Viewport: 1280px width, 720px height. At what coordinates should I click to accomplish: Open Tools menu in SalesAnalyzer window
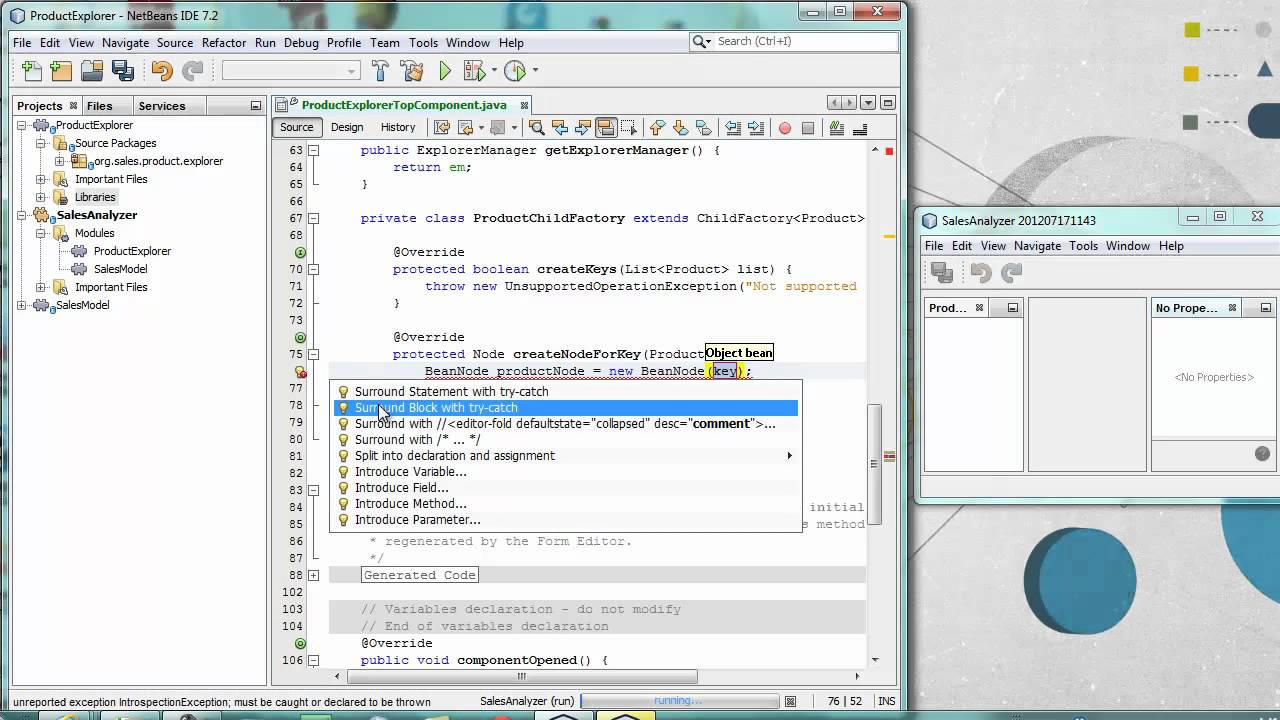[x=1084, y=246]
